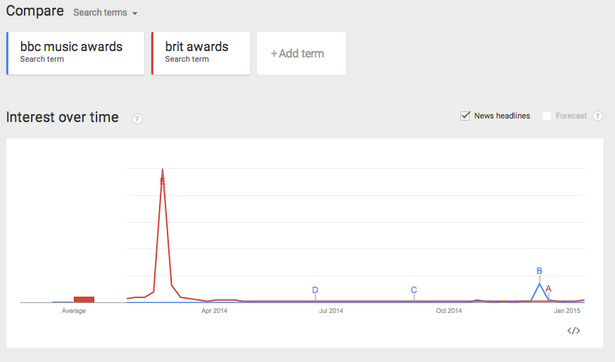615x362 pixels.
Task: Open help icon beside Interest over time
Action: [x=137, y=119]
